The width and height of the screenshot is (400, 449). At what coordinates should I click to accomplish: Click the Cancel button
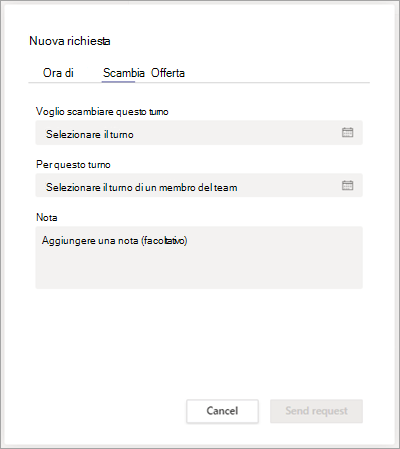[222, 411]
